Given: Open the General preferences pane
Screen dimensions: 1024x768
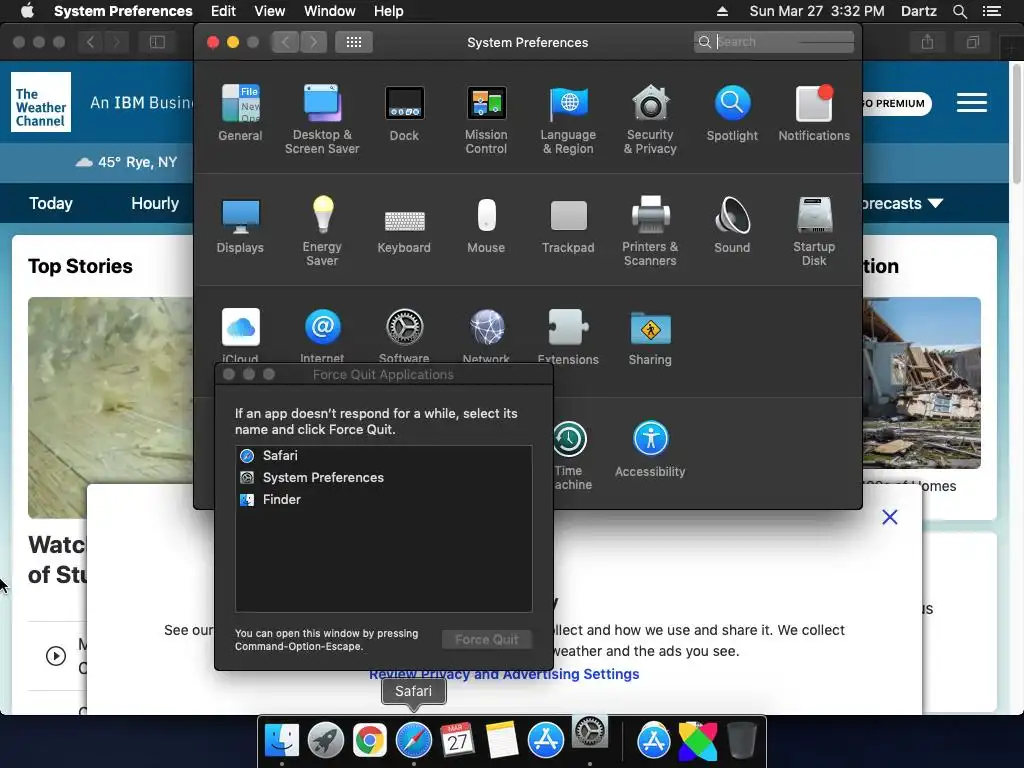Looking at the screenshot, I should click(x=240, y=113).
